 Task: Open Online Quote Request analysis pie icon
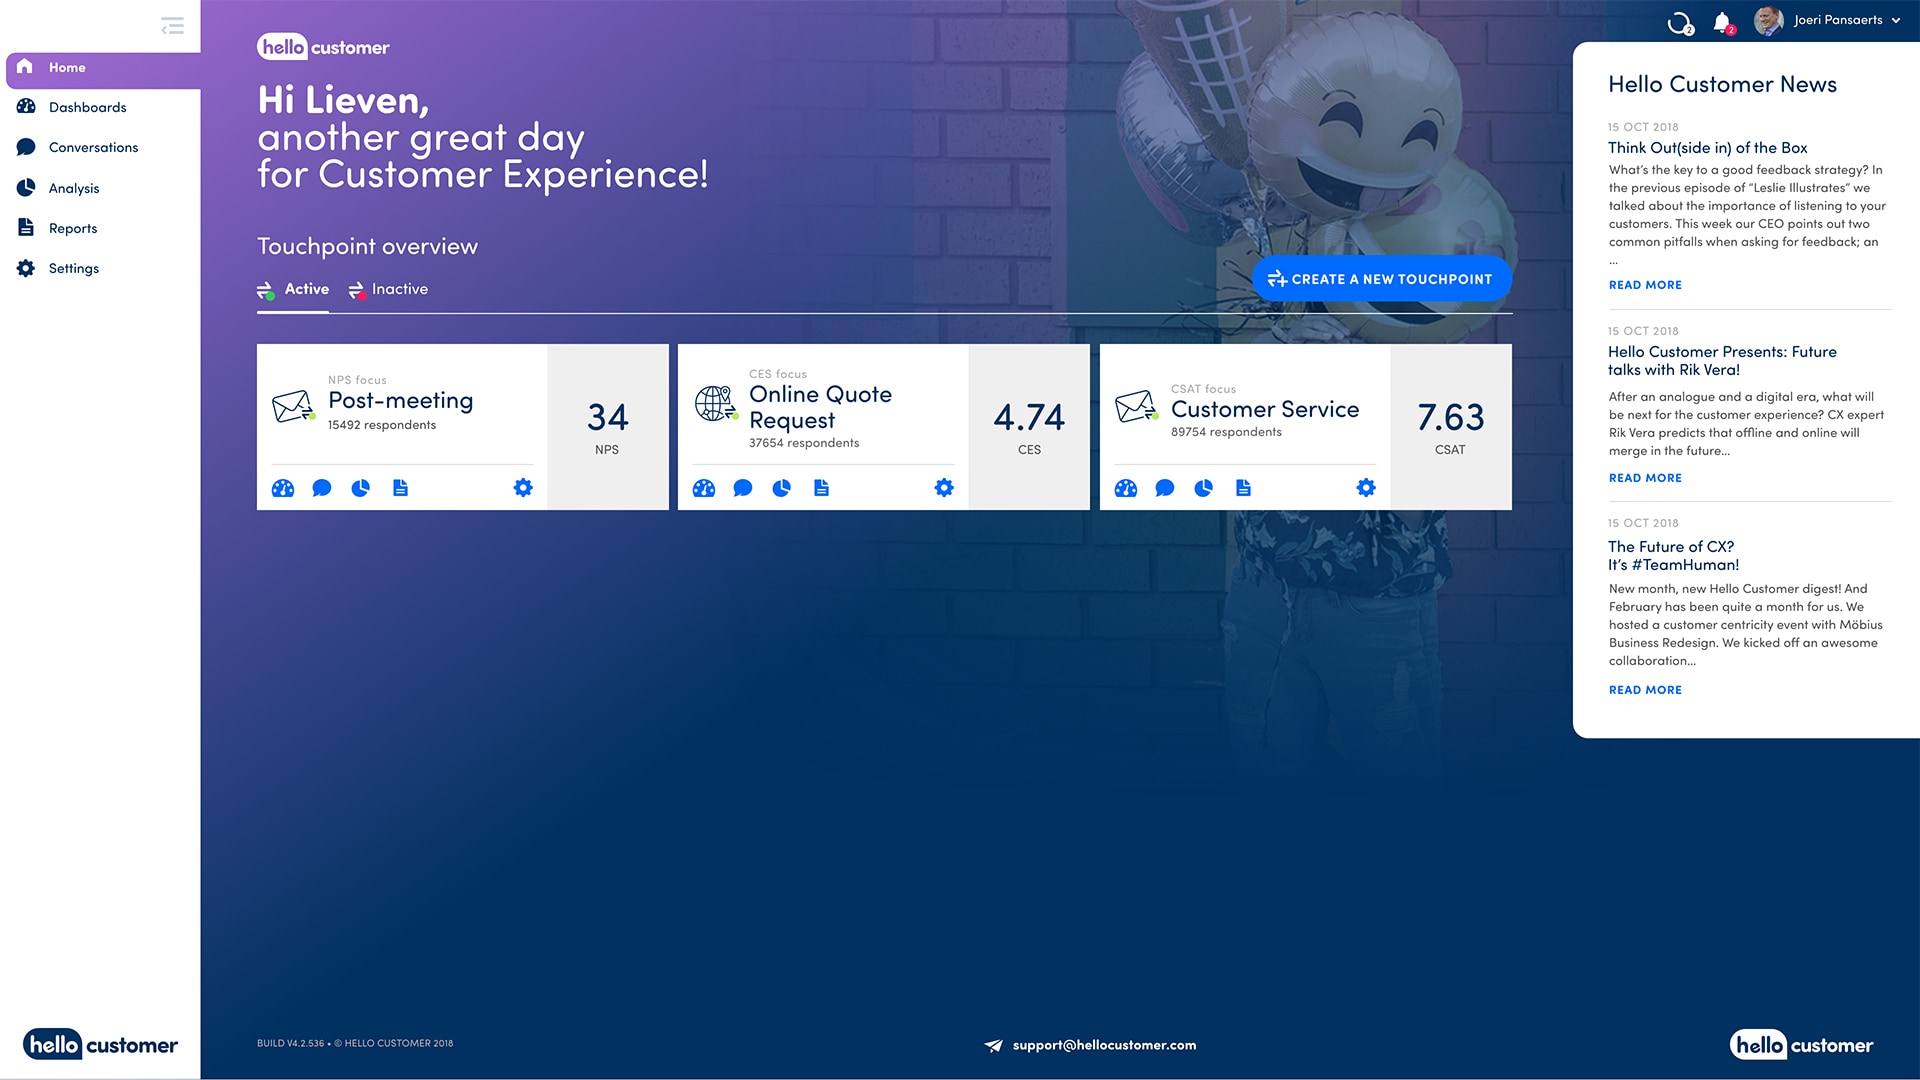[782, 488]
